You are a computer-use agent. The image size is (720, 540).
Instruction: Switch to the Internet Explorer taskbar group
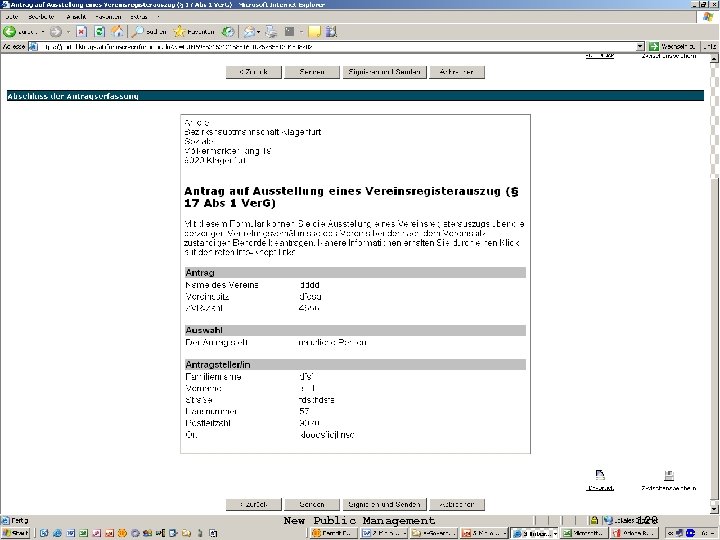(x=534, y=533)
